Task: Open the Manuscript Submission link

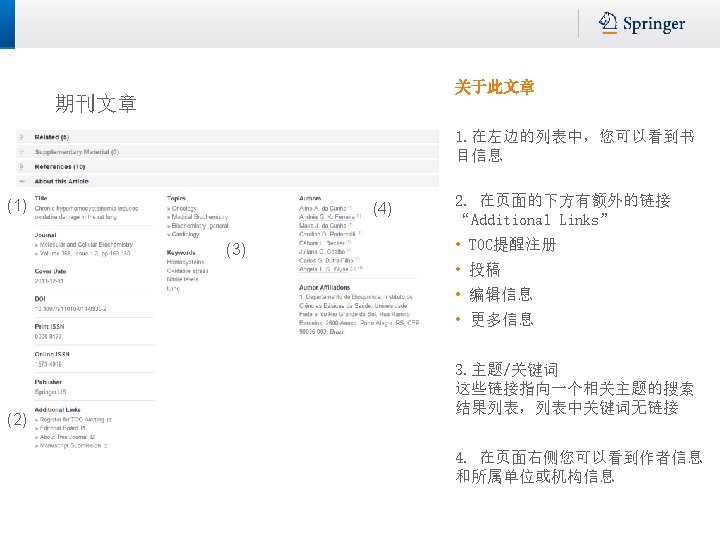Action: 73,445
